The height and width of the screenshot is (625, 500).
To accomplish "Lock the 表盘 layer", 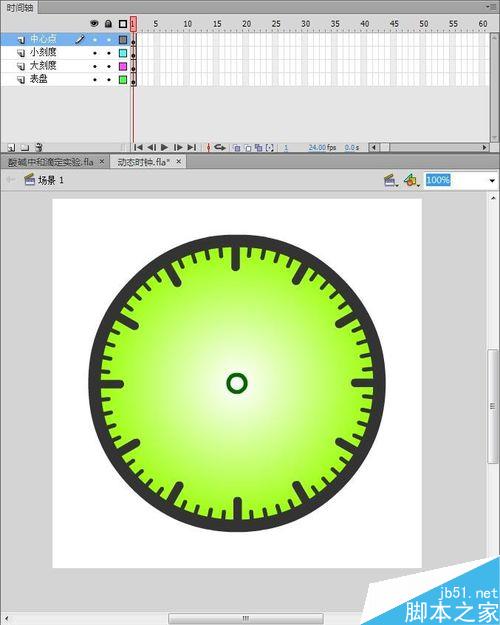I will click(108, 80).
